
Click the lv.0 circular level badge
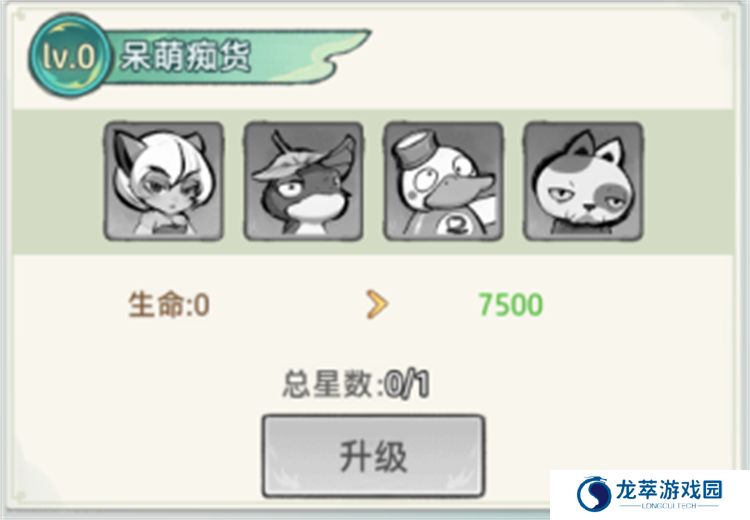pos(69,56)
